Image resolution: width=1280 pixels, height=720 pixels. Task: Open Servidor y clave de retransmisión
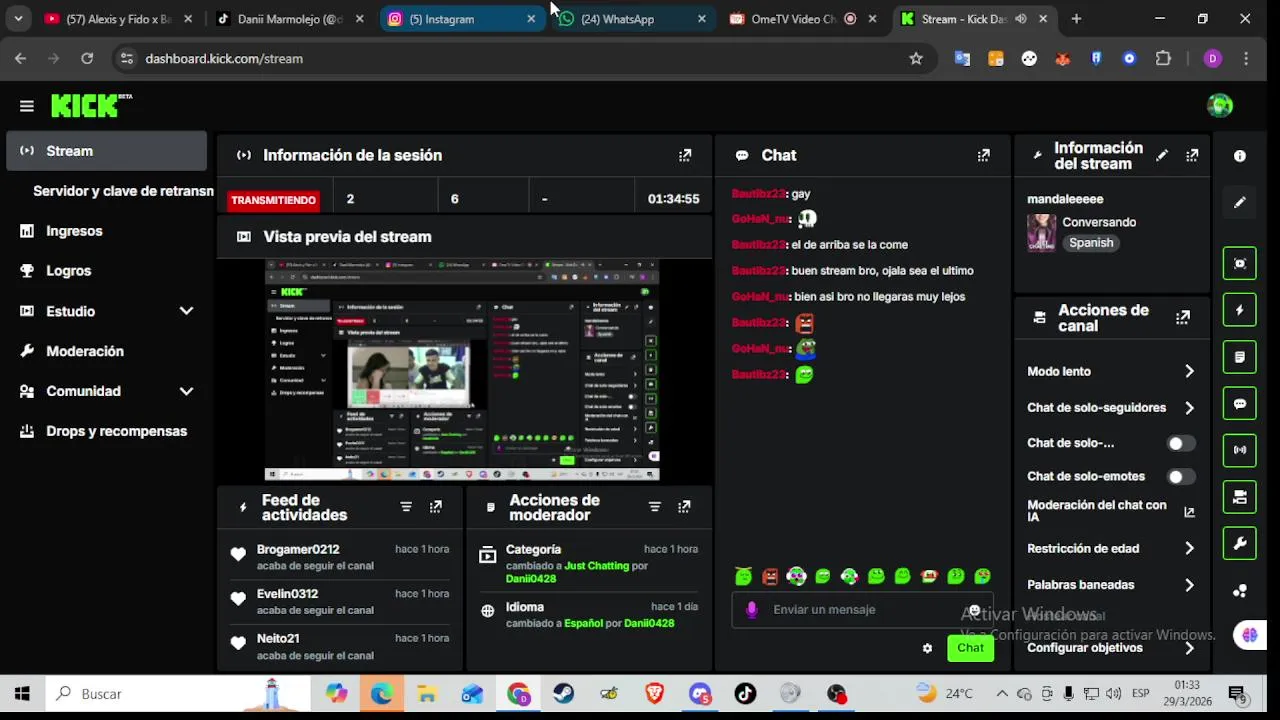click(123, 191)
